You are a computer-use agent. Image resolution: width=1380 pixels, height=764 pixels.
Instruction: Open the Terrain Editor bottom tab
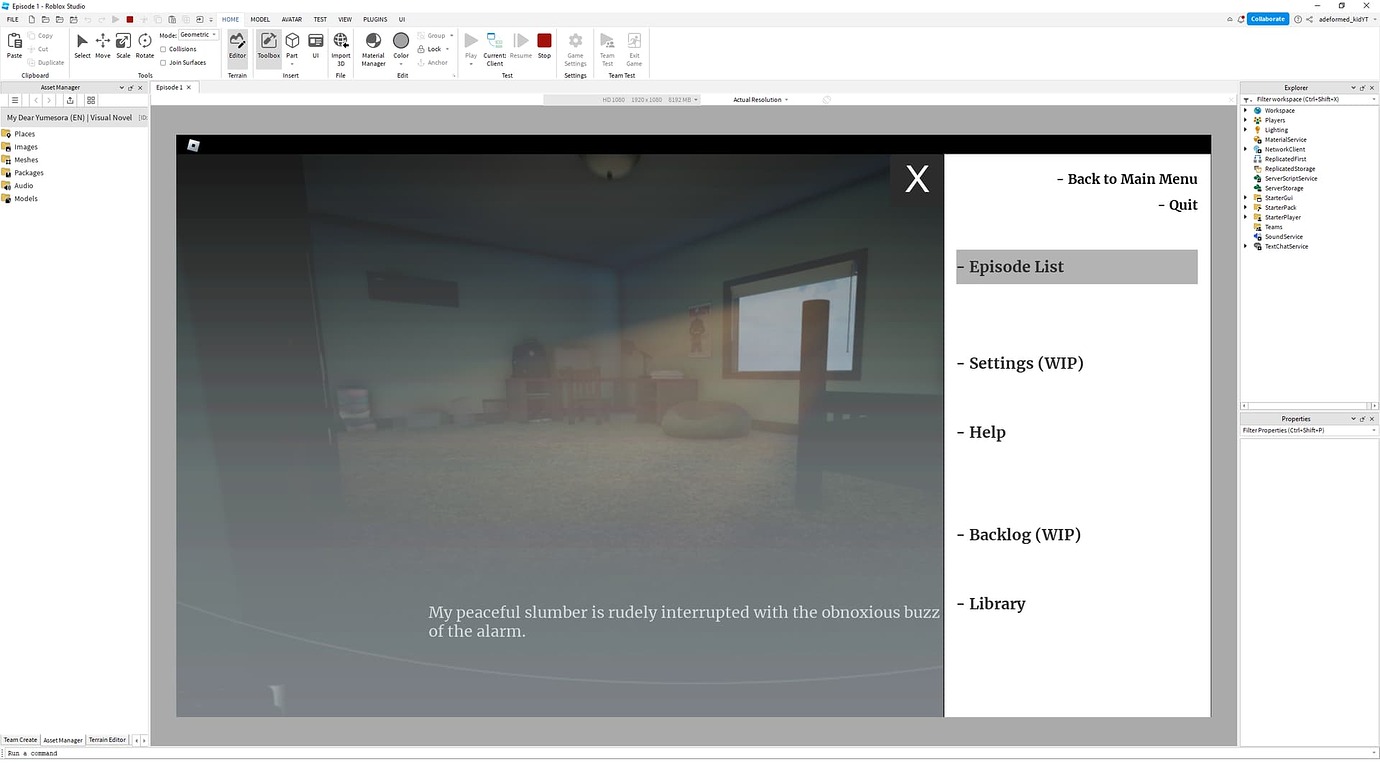[x=107, y=740]
